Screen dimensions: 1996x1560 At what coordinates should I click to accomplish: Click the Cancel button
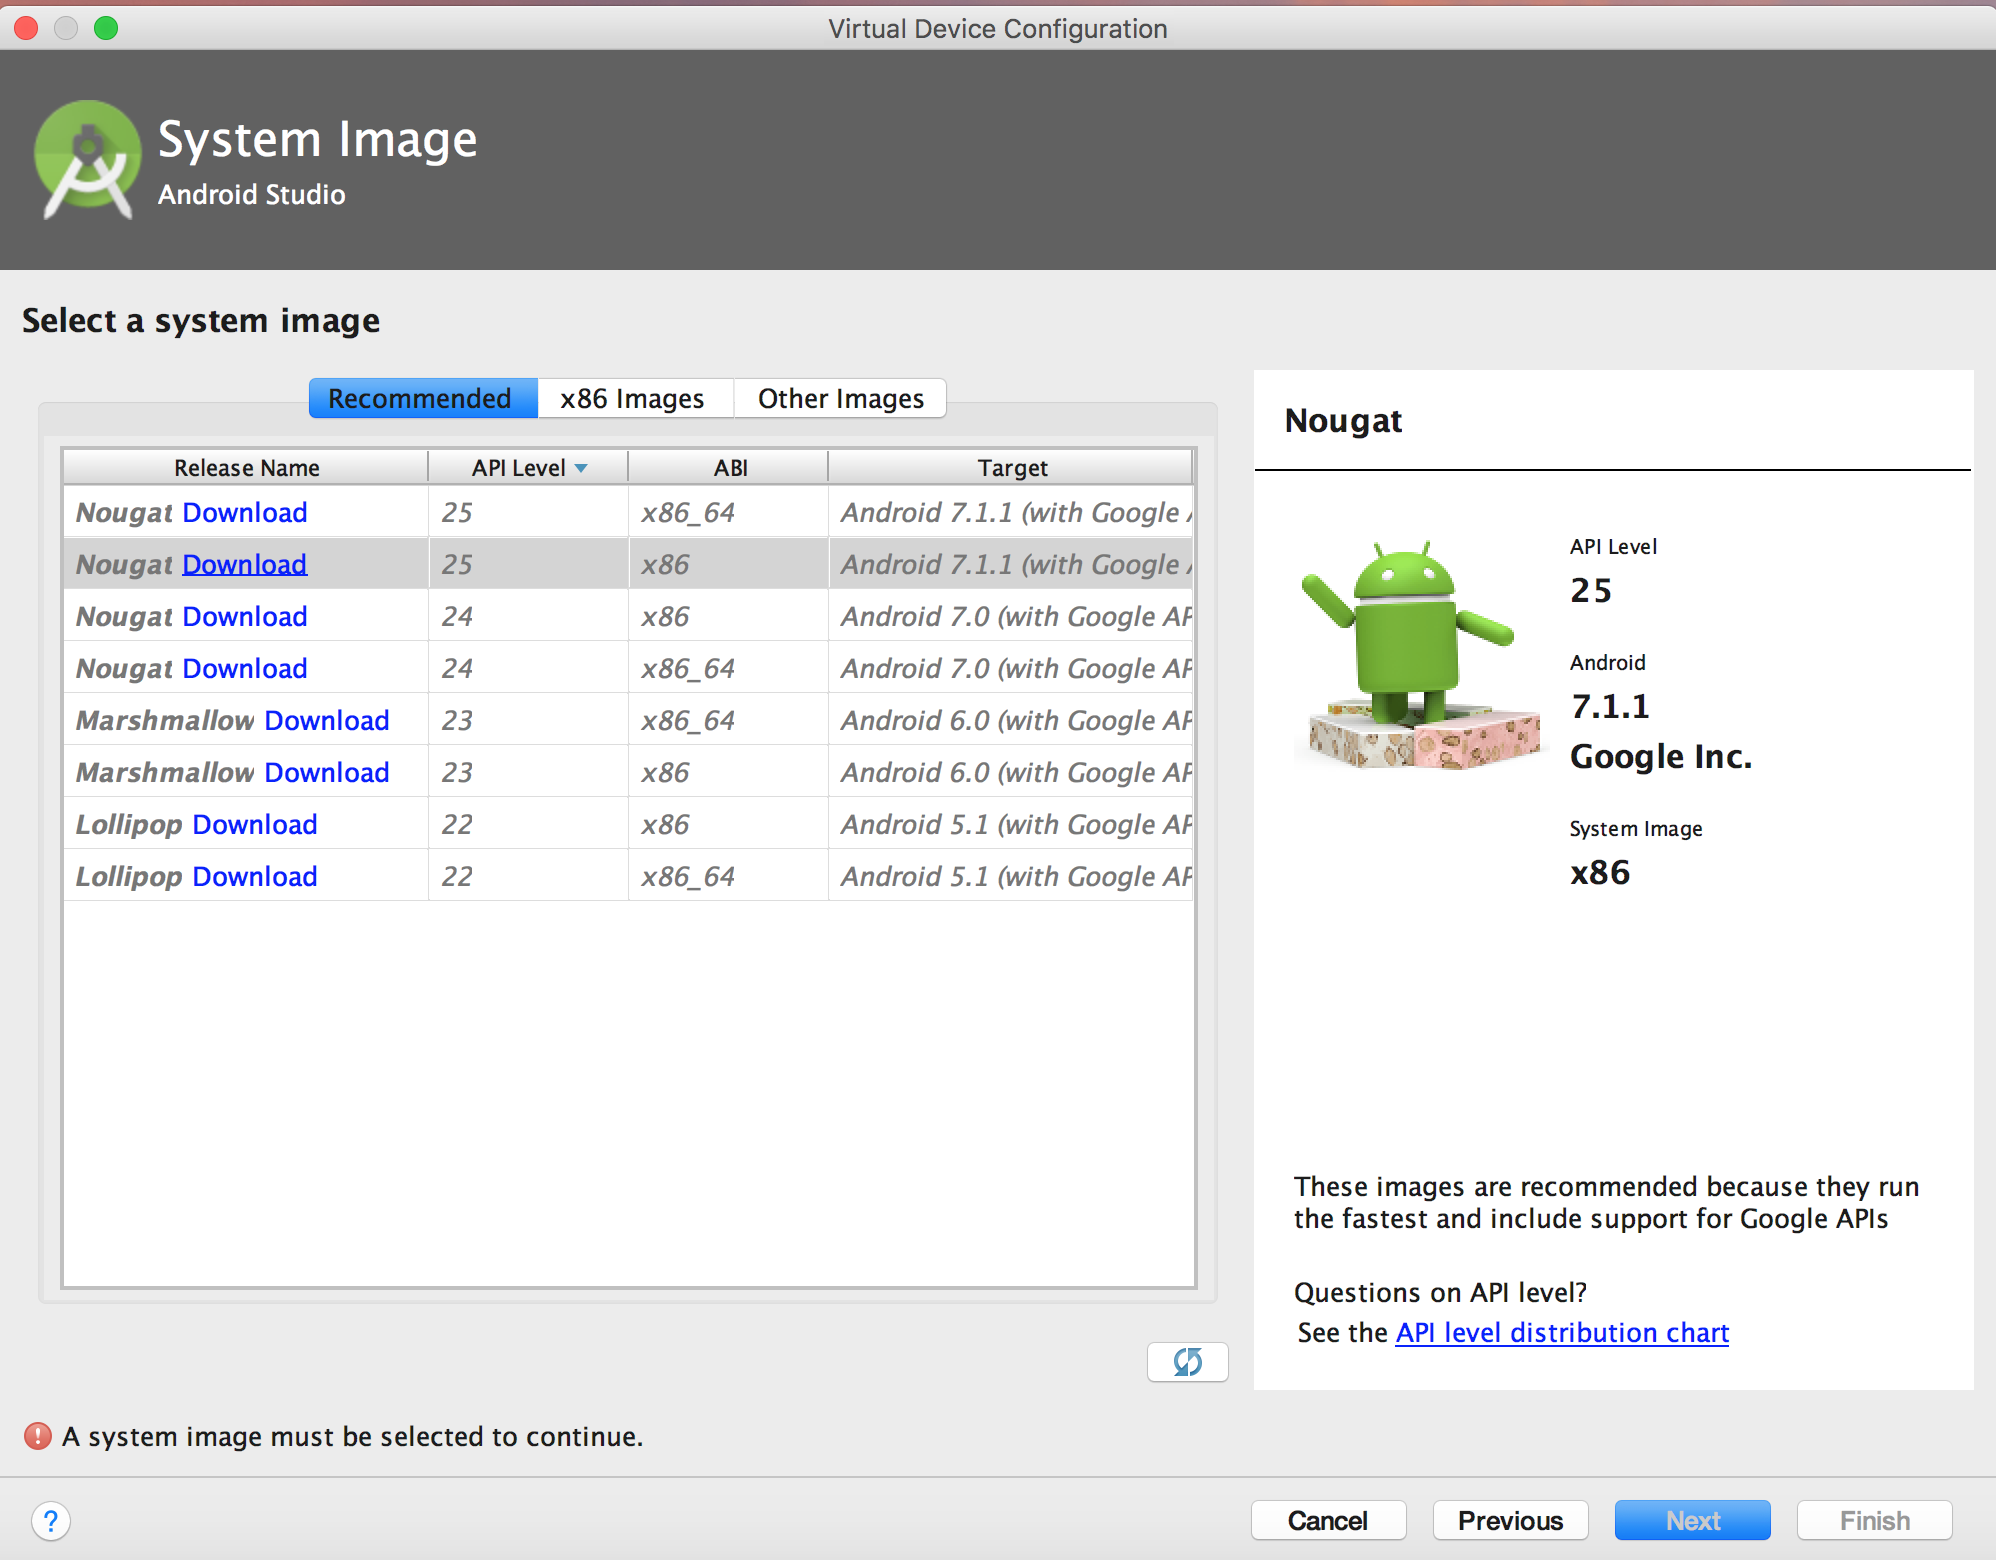1328,1520
